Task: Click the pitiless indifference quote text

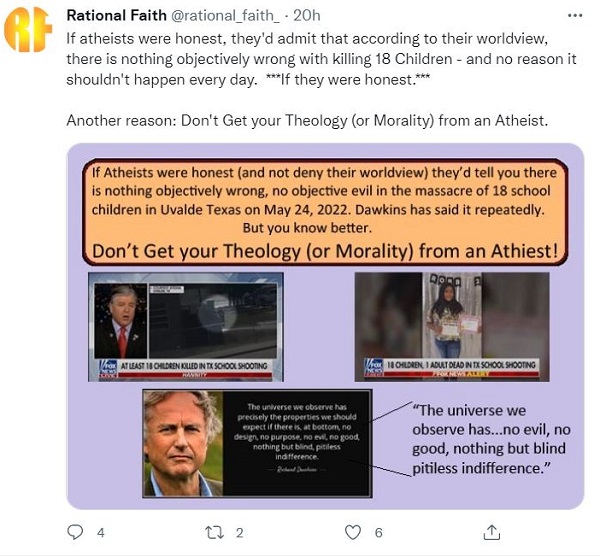Action: click(491, 439)
